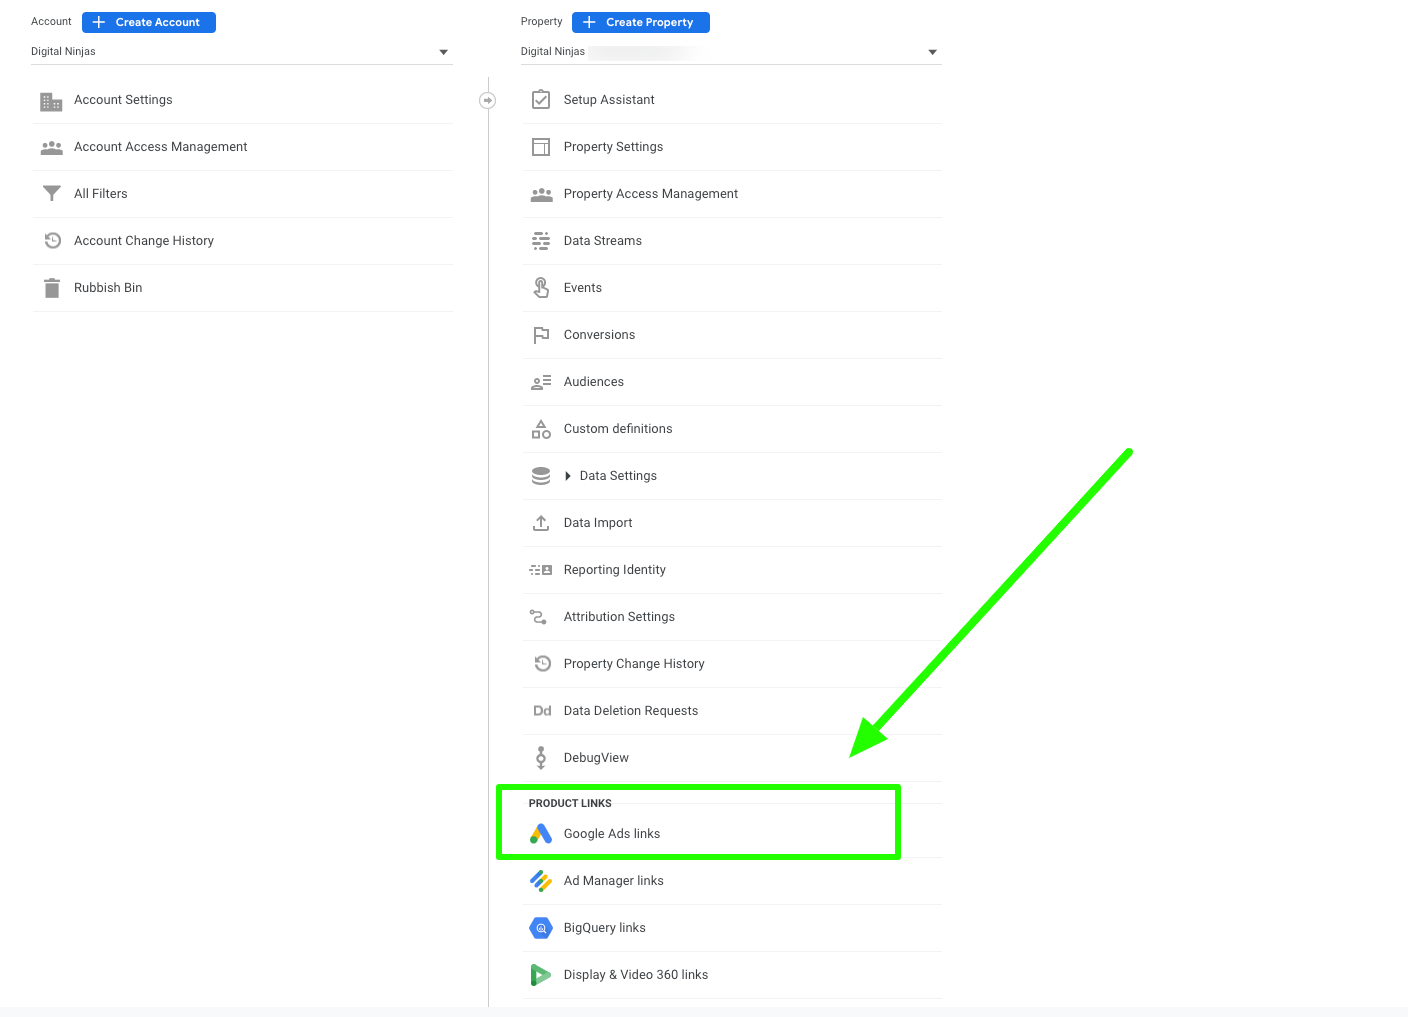Image resolution: width=1408 pixels, height=1017 pixels.
Task: Open DebugView
Action: click(x=596, y=757)
